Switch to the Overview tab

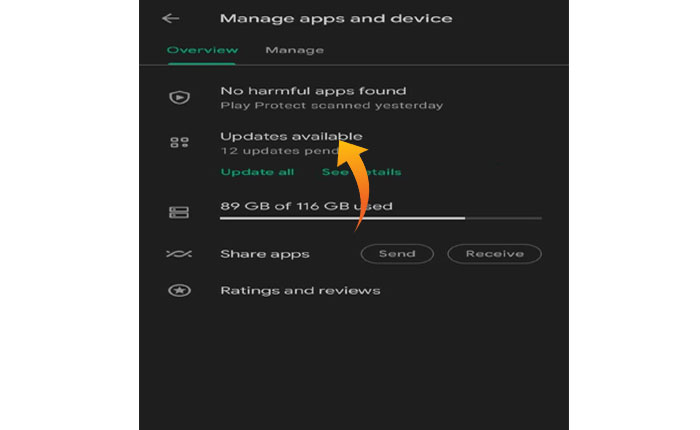coord(202,50)
